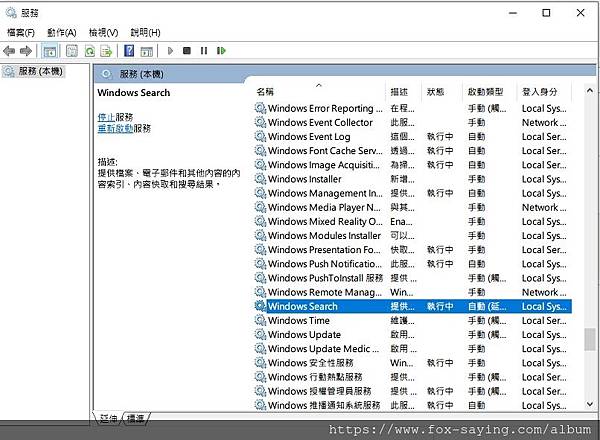Click gear icon of Windows Error Reporting row

click(x=260, y=108)
